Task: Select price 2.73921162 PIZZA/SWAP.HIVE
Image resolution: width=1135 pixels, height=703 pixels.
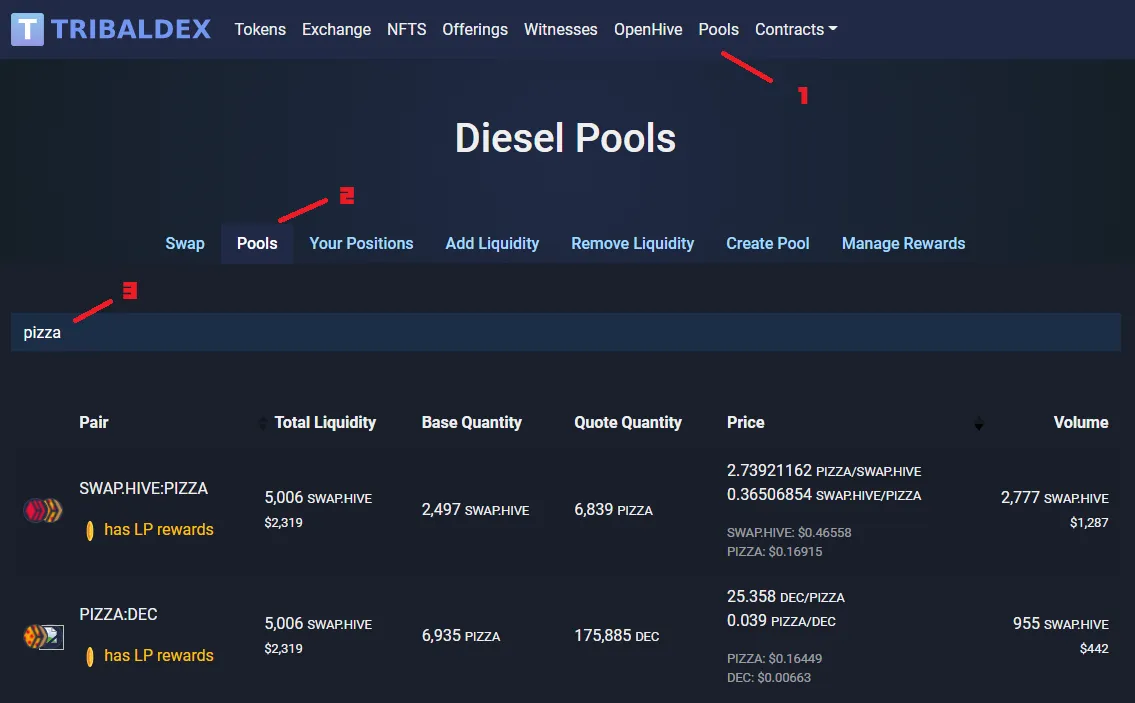Action: (824, 471)
